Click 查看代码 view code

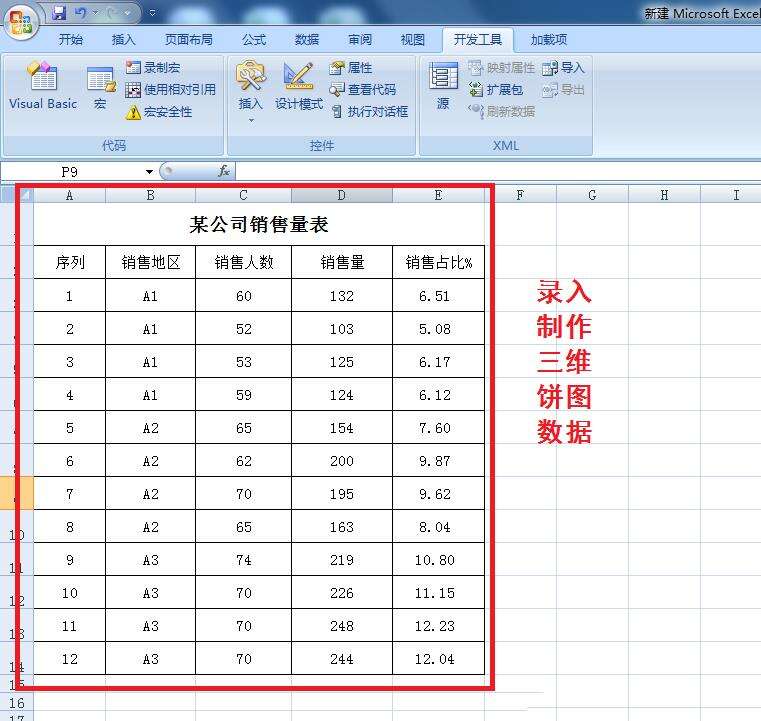tap(363, 89)
